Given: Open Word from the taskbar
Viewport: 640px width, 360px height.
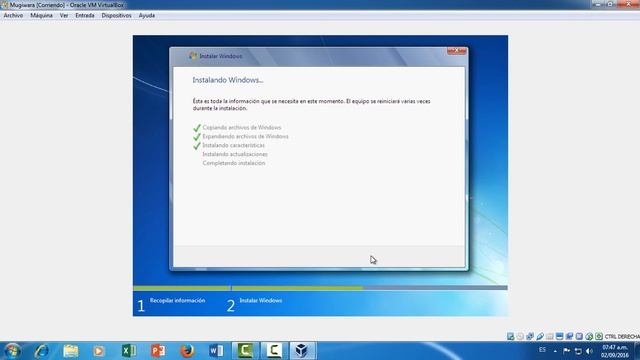Looking at the screenshot, I should tap(216, 351).
